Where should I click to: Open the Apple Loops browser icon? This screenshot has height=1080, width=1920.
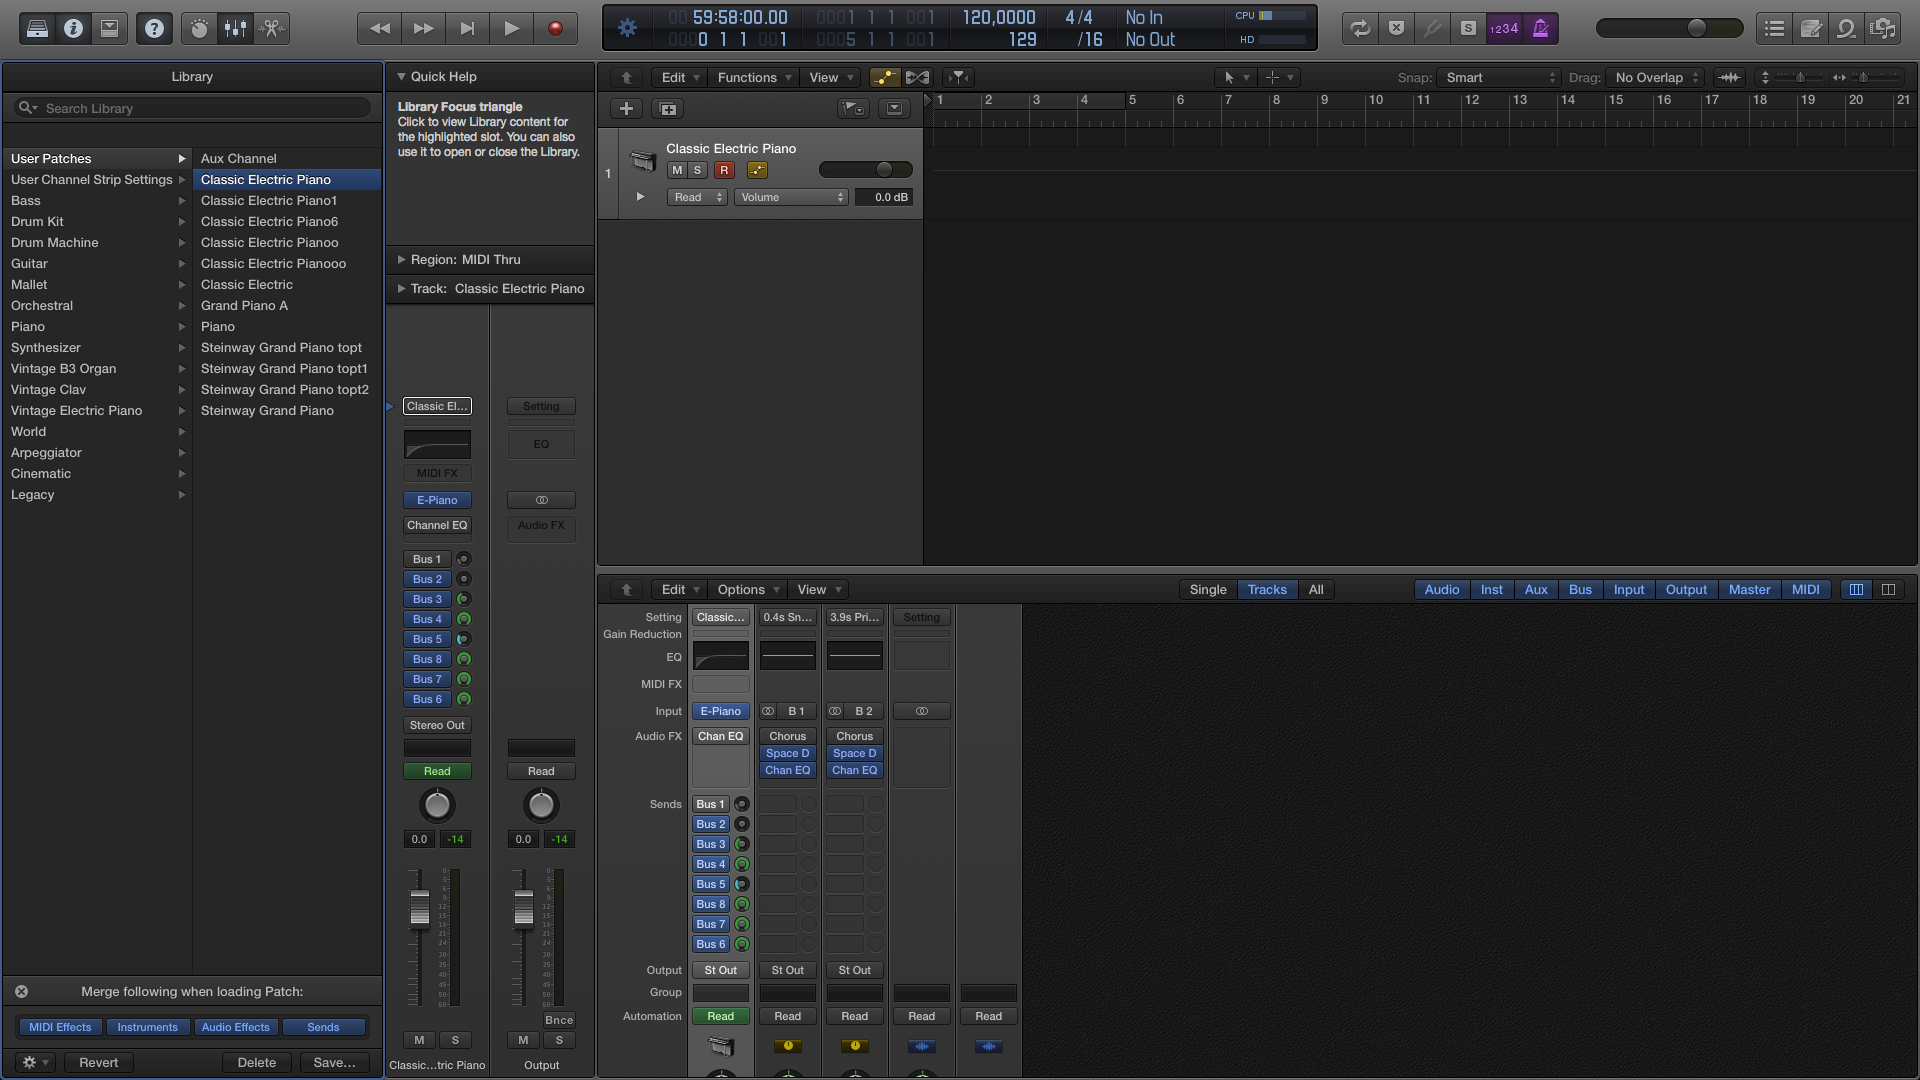tap(1847, 29)
